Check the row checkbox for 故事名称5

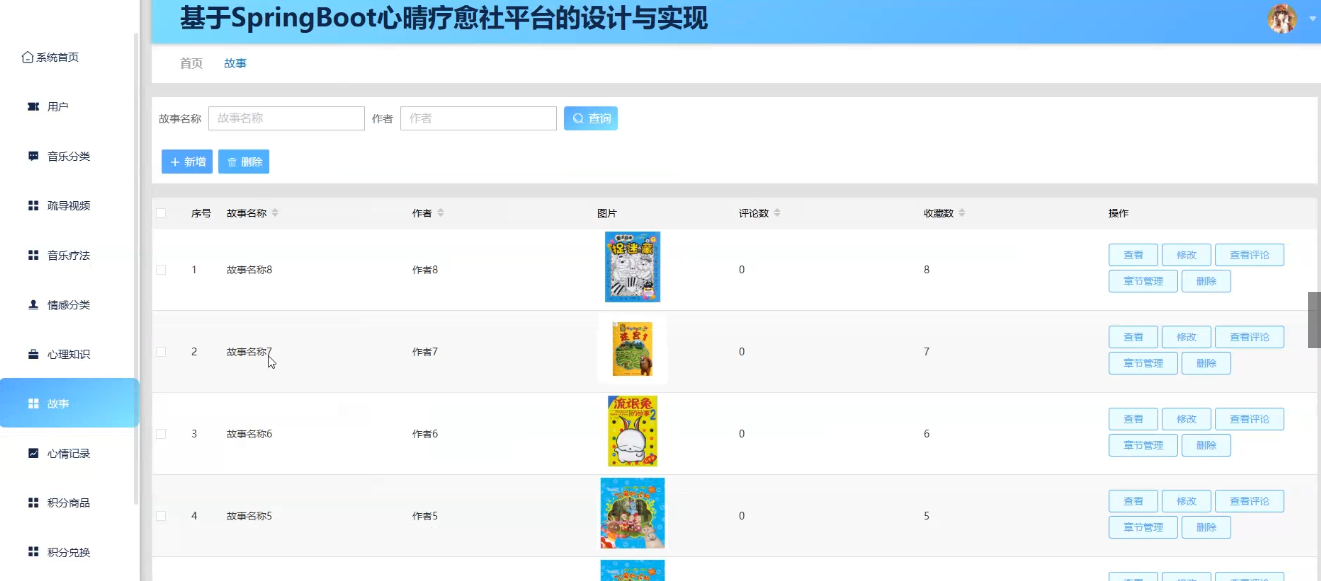pos(161,515)
